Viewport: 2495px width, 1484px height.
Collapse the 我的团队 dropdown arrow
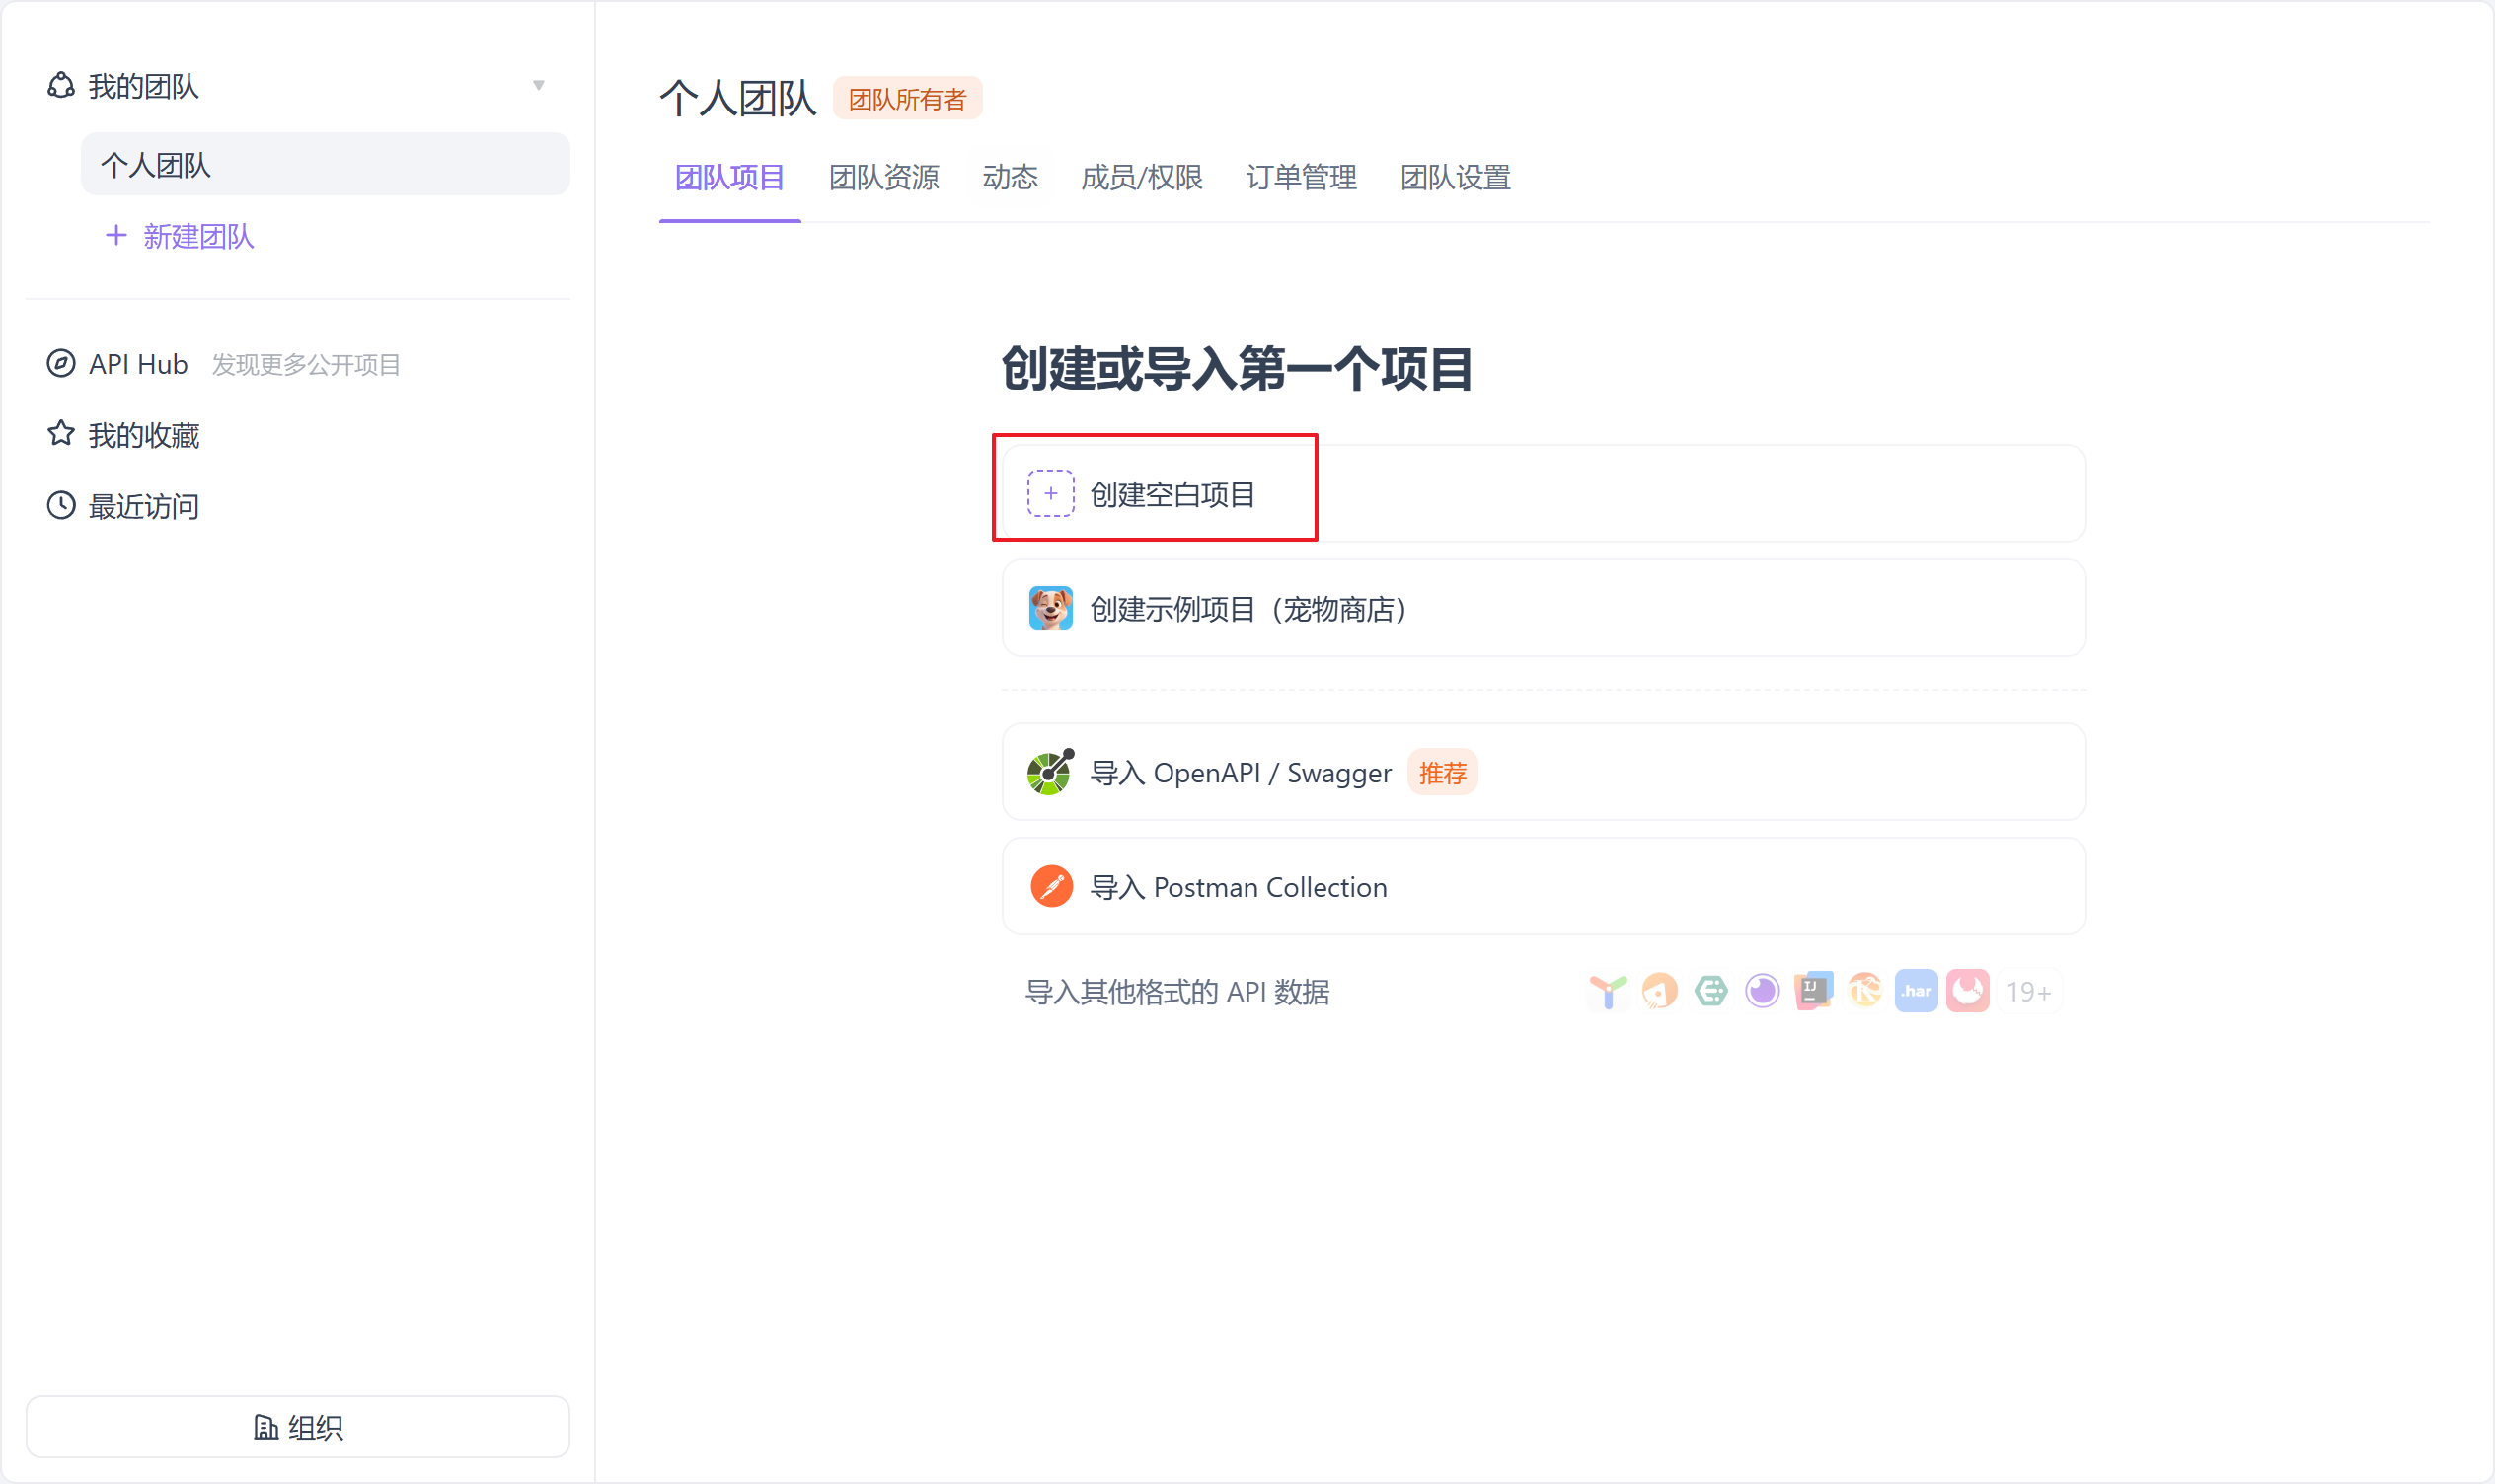538,86
